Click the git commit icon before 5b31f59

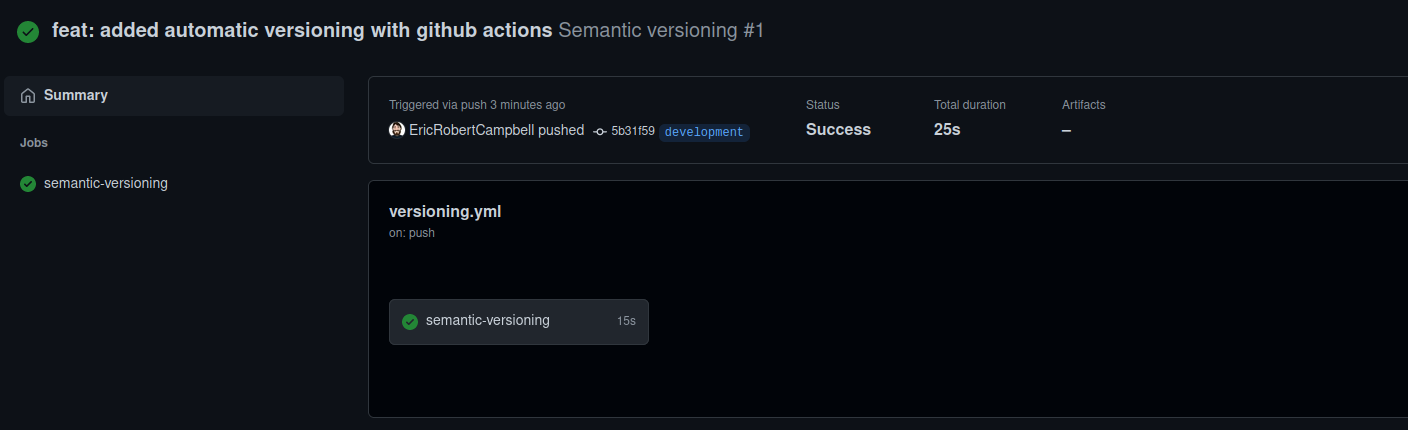tap(600, 131)
